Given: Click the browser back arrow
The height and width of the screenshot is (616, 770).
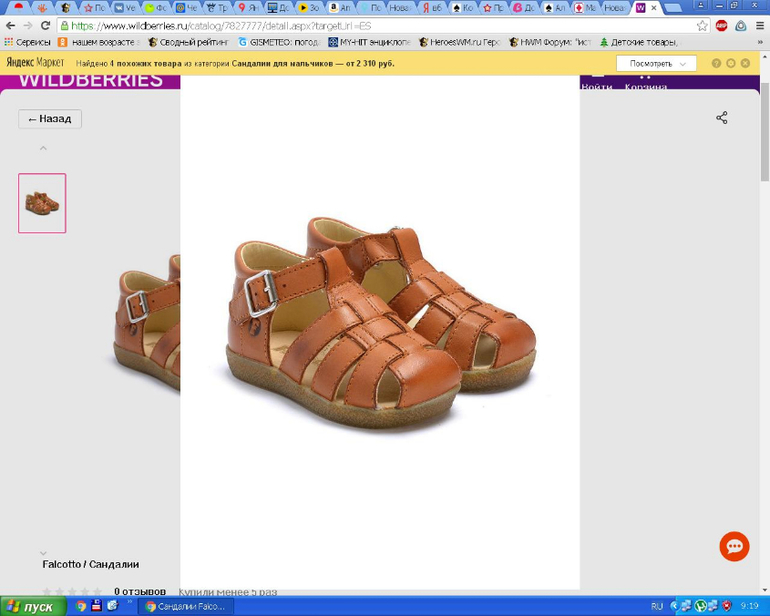Looking at the screenshot, I should (11, 26).
